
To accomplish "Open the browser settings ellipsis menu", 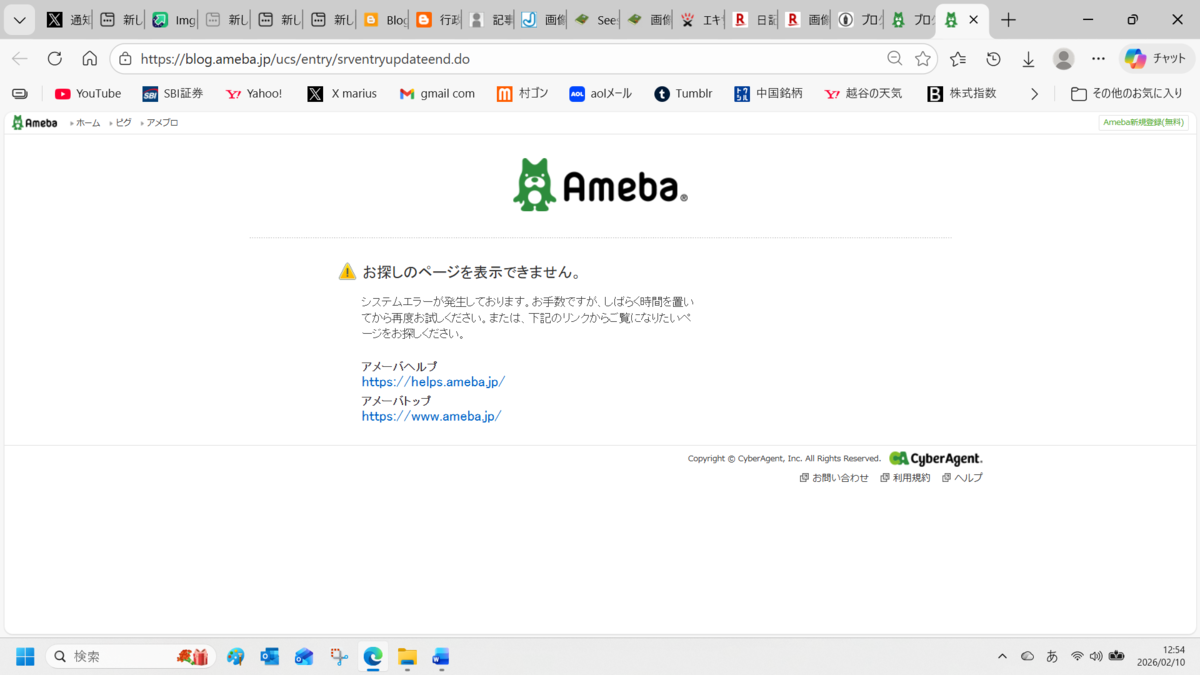I will [1099, 59].
